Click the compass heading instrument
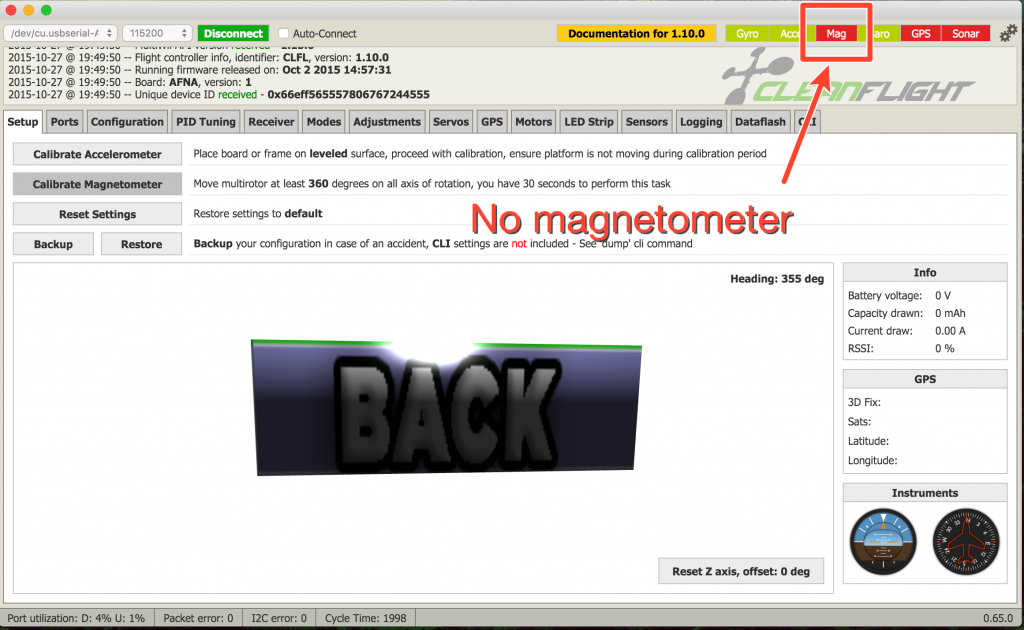This screenshot has width=1024, height=630. [965, 543]
